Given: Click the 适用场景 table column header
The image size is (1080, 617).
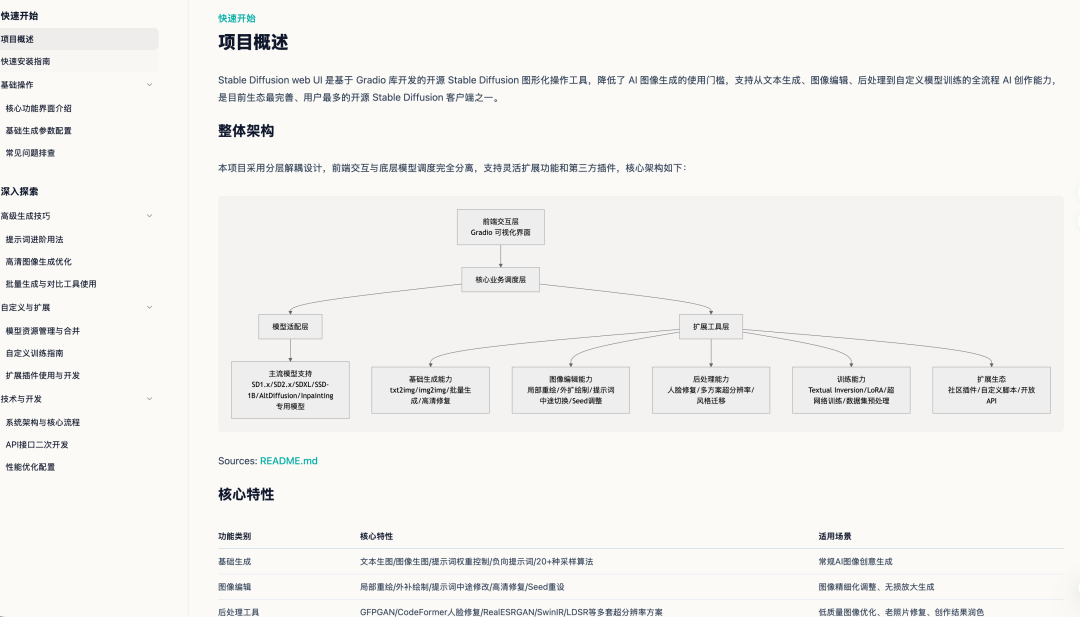Looking at the screenshot, I should (x=835, y=536).
